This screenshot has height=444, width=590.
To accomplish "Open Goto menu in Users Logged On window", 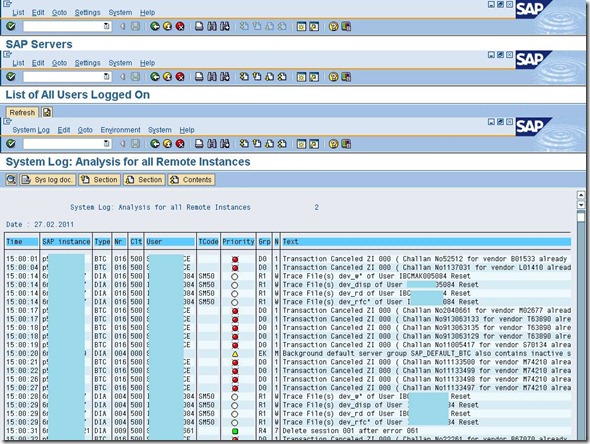I will (x=59, y=63).
